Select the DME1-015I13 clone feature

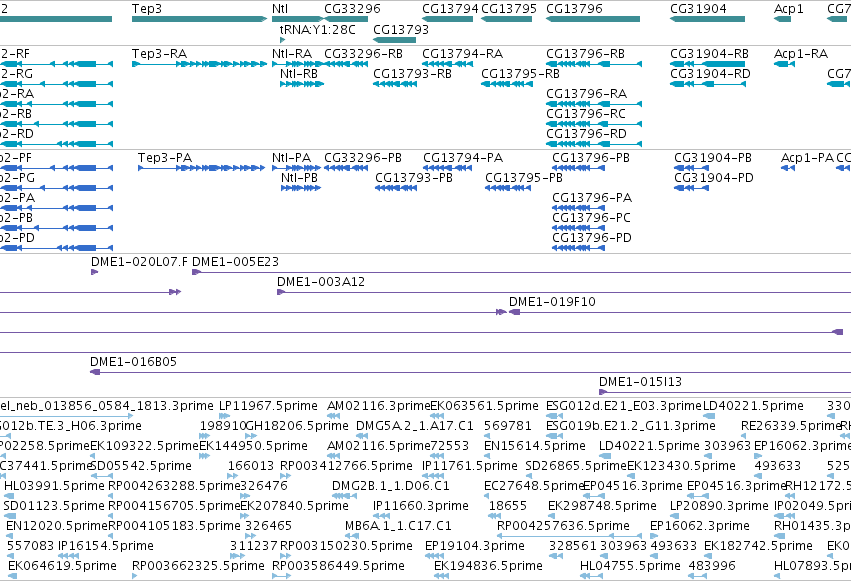pyautogui.click(x=725, y=392)
